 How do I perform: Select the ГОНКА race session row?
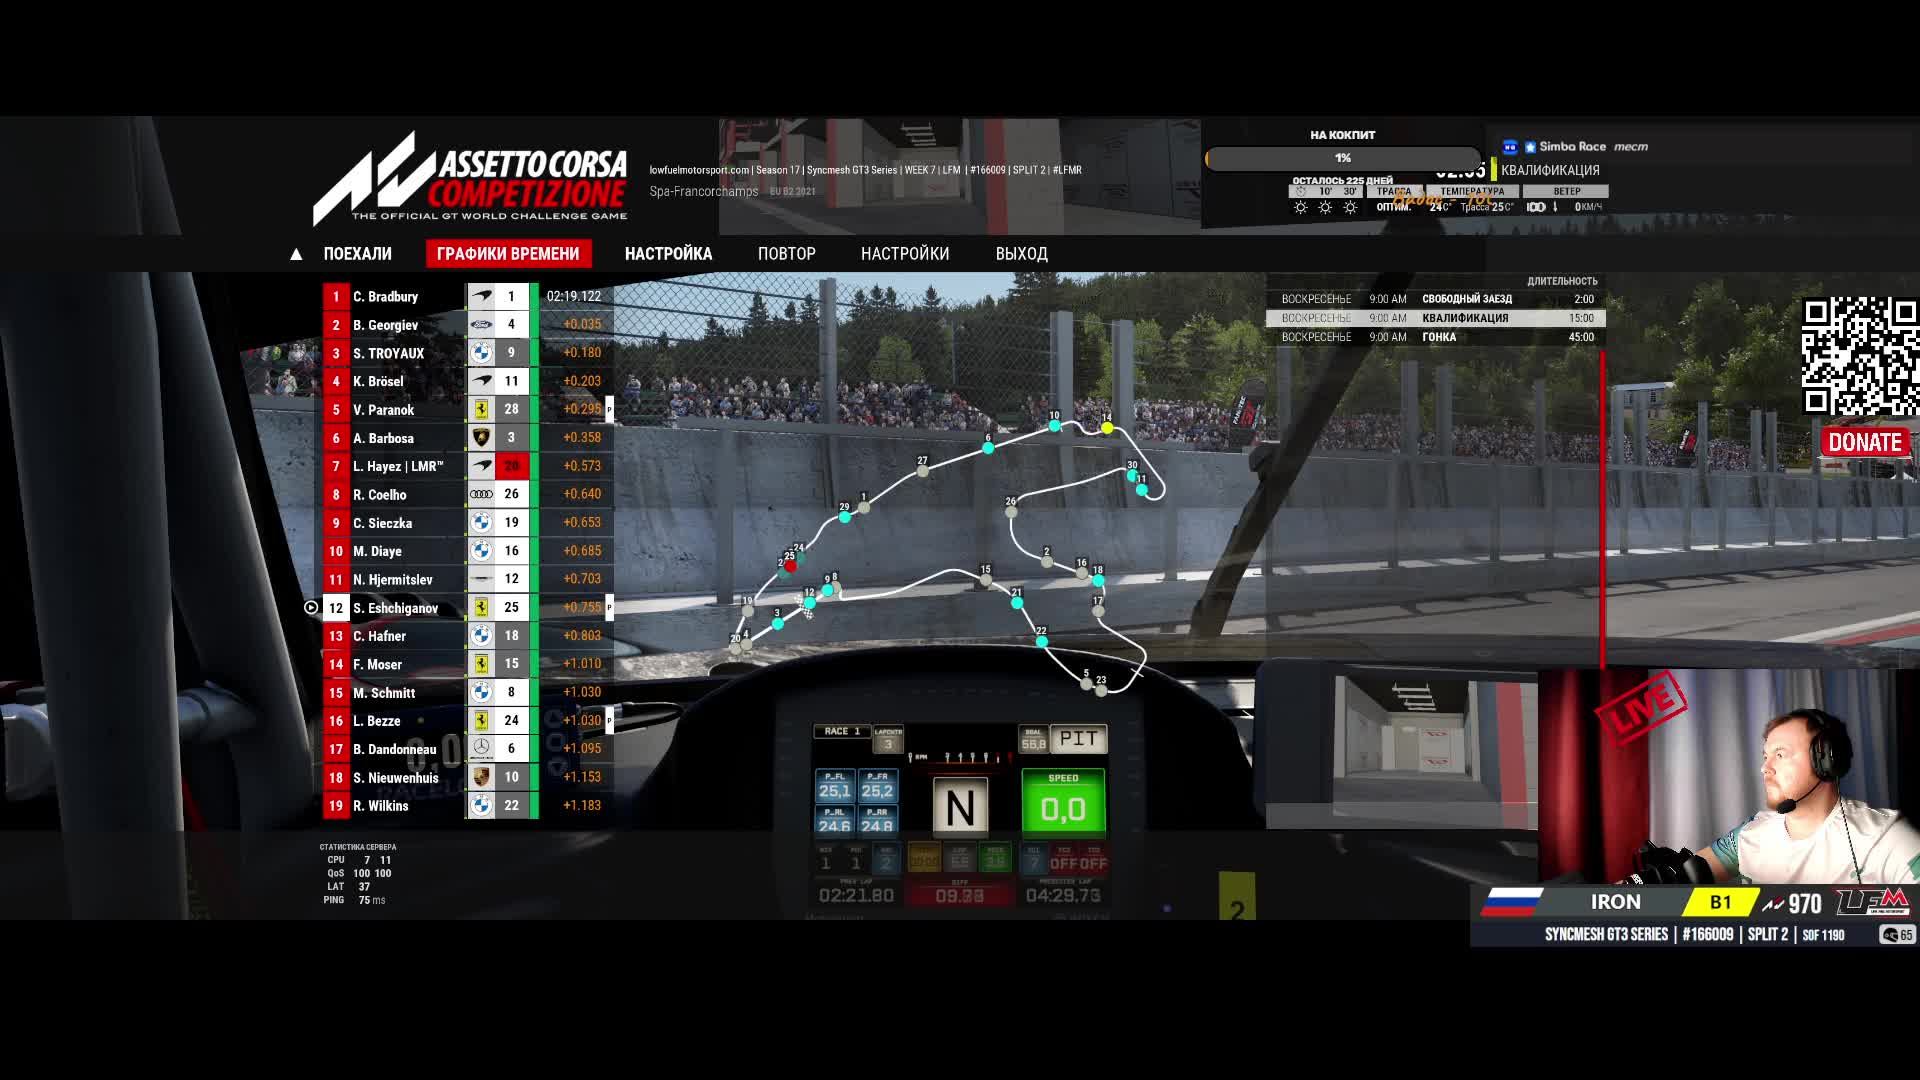pos(1435,337)
